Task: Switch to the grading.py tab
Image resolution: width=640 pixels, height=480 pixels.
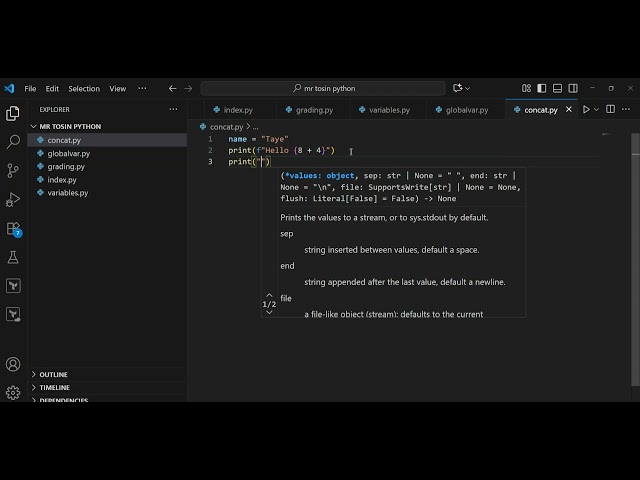Action: [314, 110]
